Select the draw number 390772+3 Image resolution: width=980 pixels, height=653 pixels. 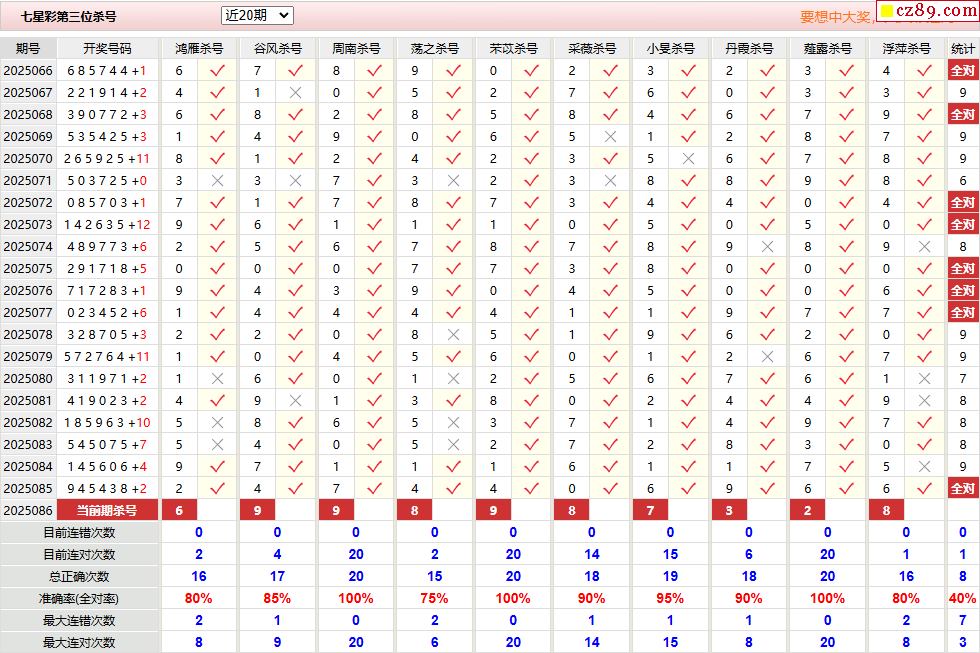(107, 115)
